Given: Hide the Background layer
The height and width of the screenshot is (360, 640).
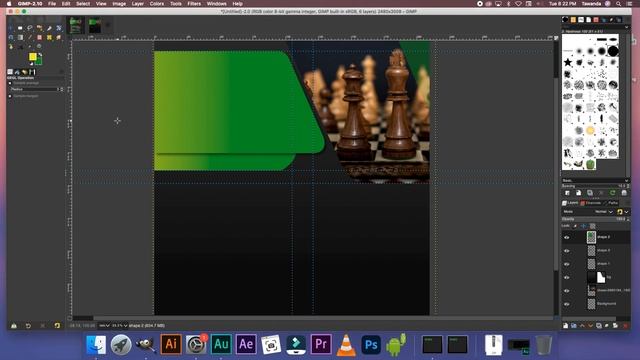Looking at the screenshot, I should tap(567, 304).
